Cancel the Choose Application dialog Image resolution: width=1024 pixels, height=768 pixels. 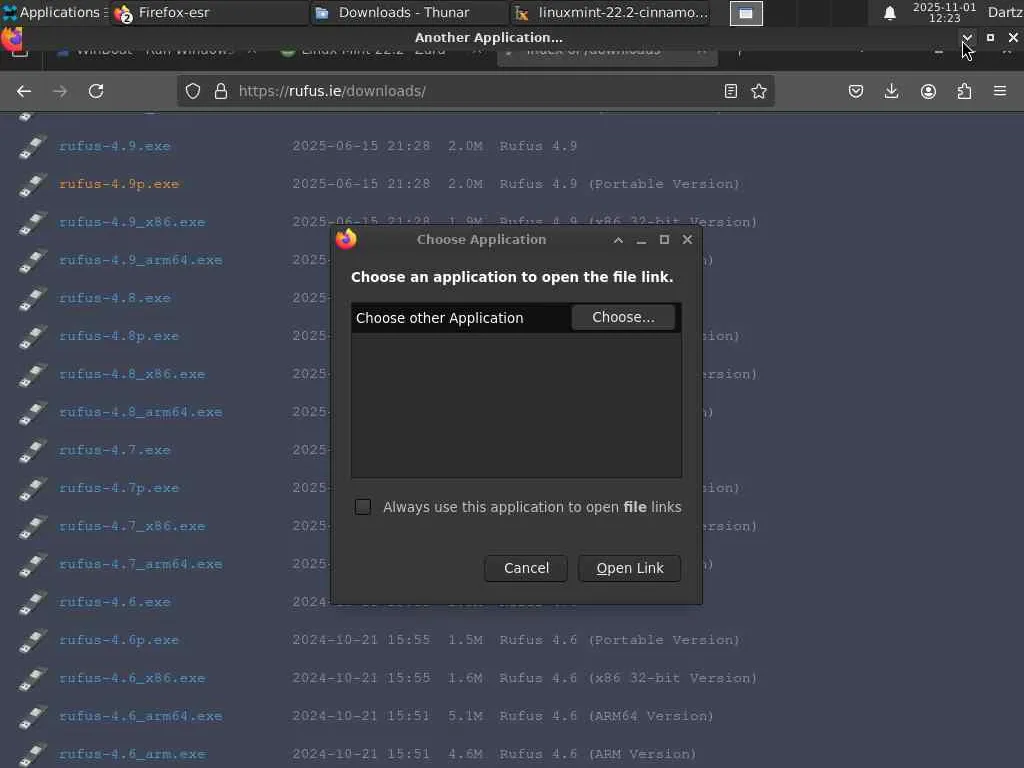coord(526,568)
